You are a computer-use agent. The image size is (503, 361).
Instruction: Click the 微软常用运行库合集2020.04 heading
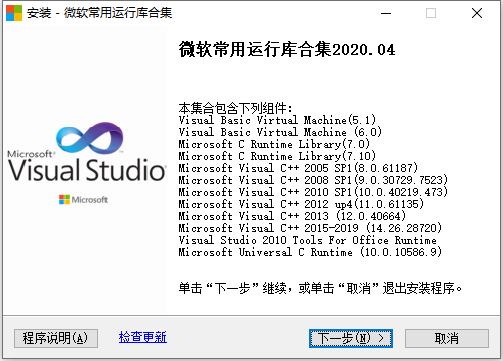pyautogui.click(x=287, y=50)
